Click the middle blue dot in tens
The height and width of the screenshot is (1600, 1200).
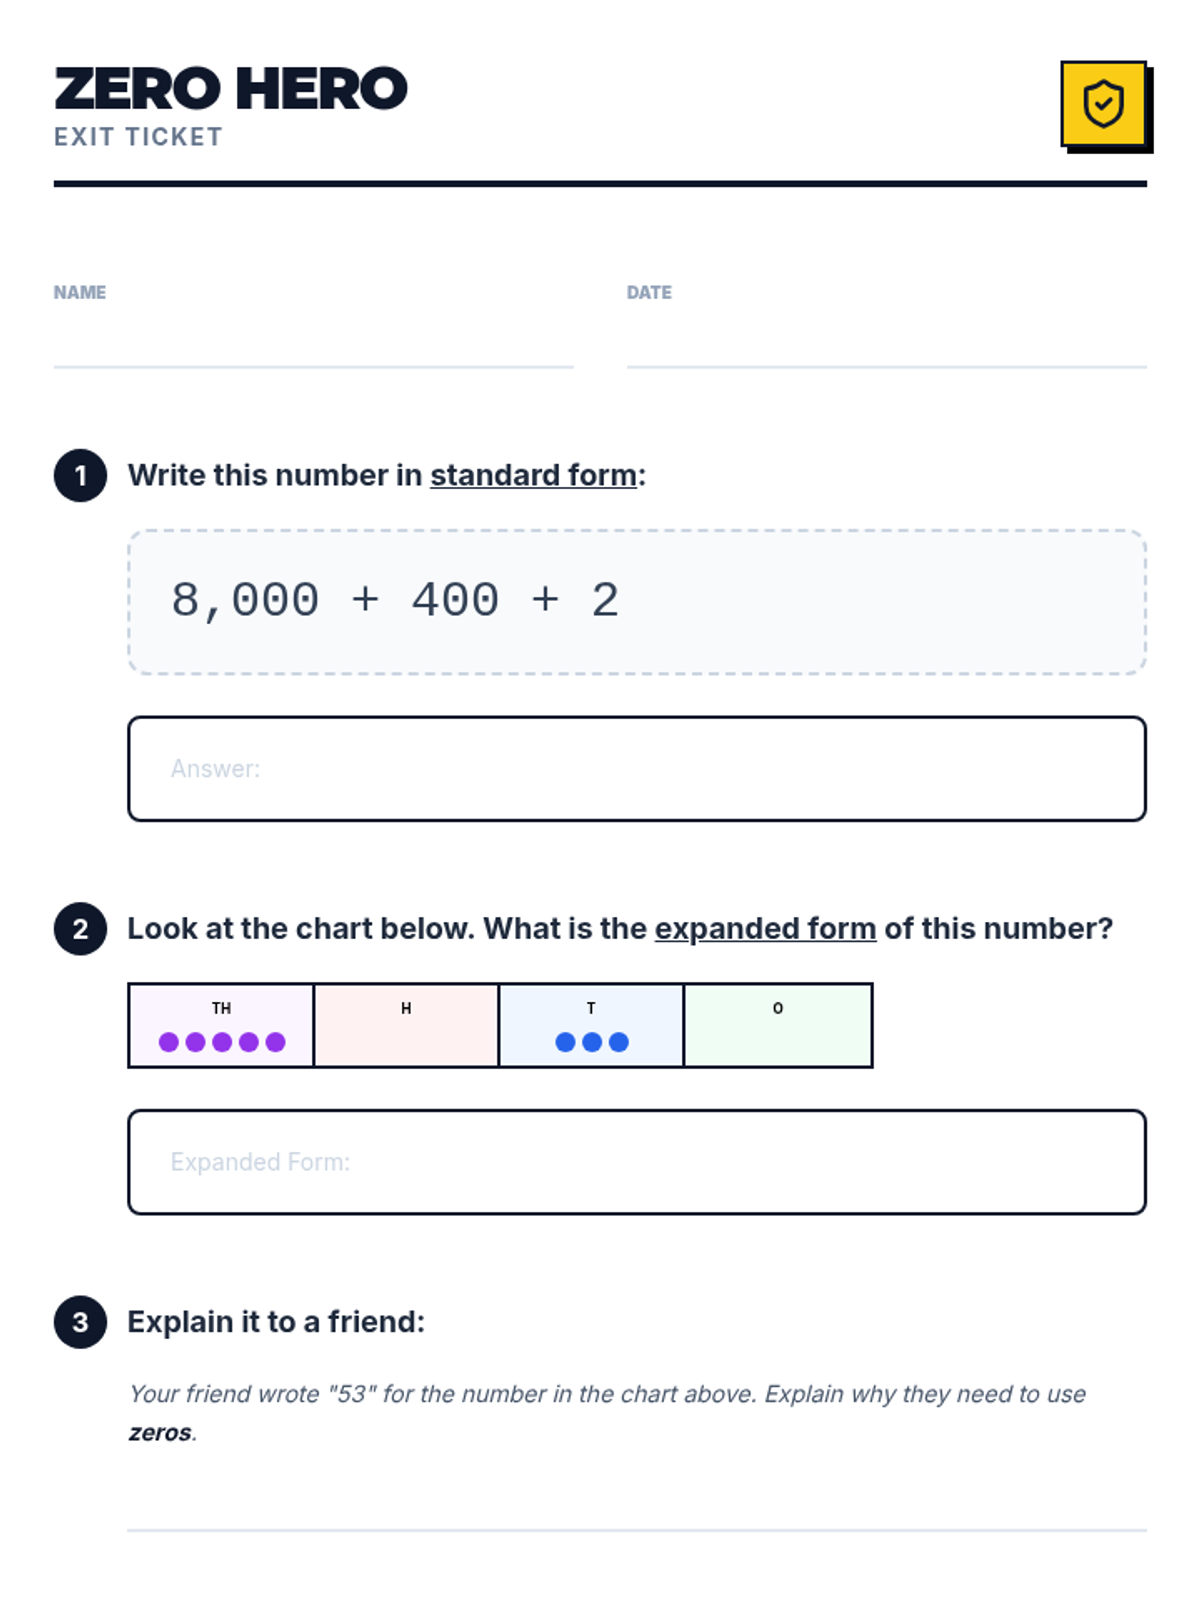592,1042
